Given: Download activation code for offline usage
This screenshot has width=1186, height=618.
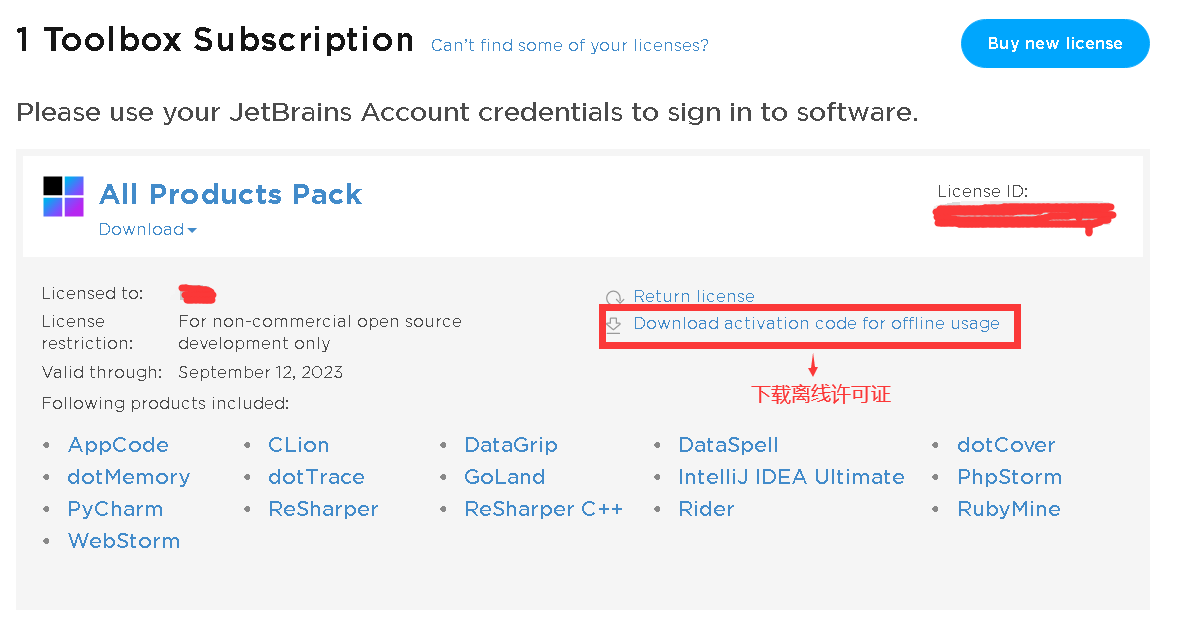Looking at the screenshot, I should point(816,324).
